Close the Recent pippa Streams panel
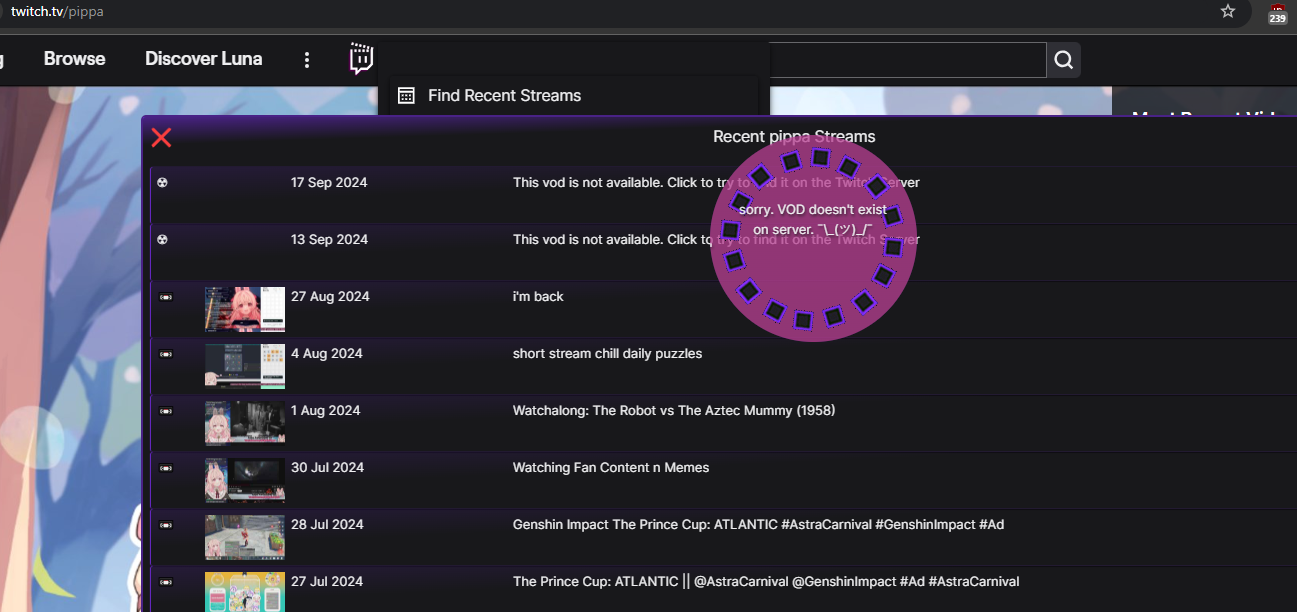Viewport: 1297px width, 612px height. (161, 138)
